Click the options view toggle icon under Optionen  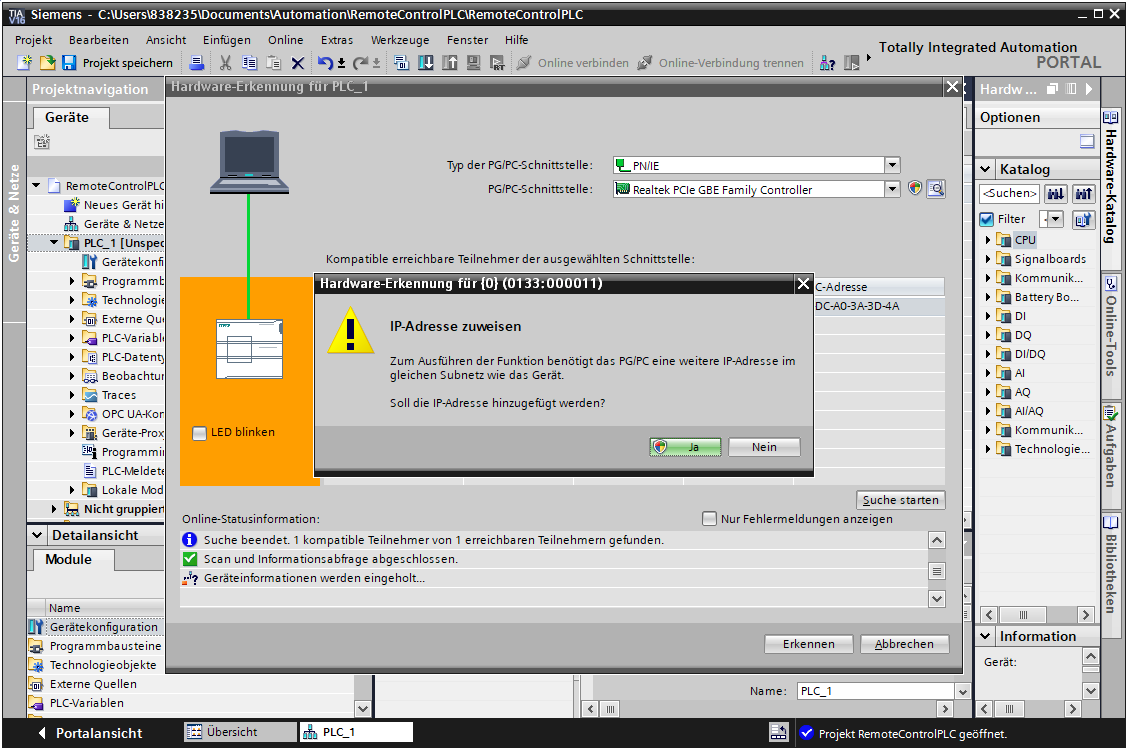click(x=1087, y=142)
